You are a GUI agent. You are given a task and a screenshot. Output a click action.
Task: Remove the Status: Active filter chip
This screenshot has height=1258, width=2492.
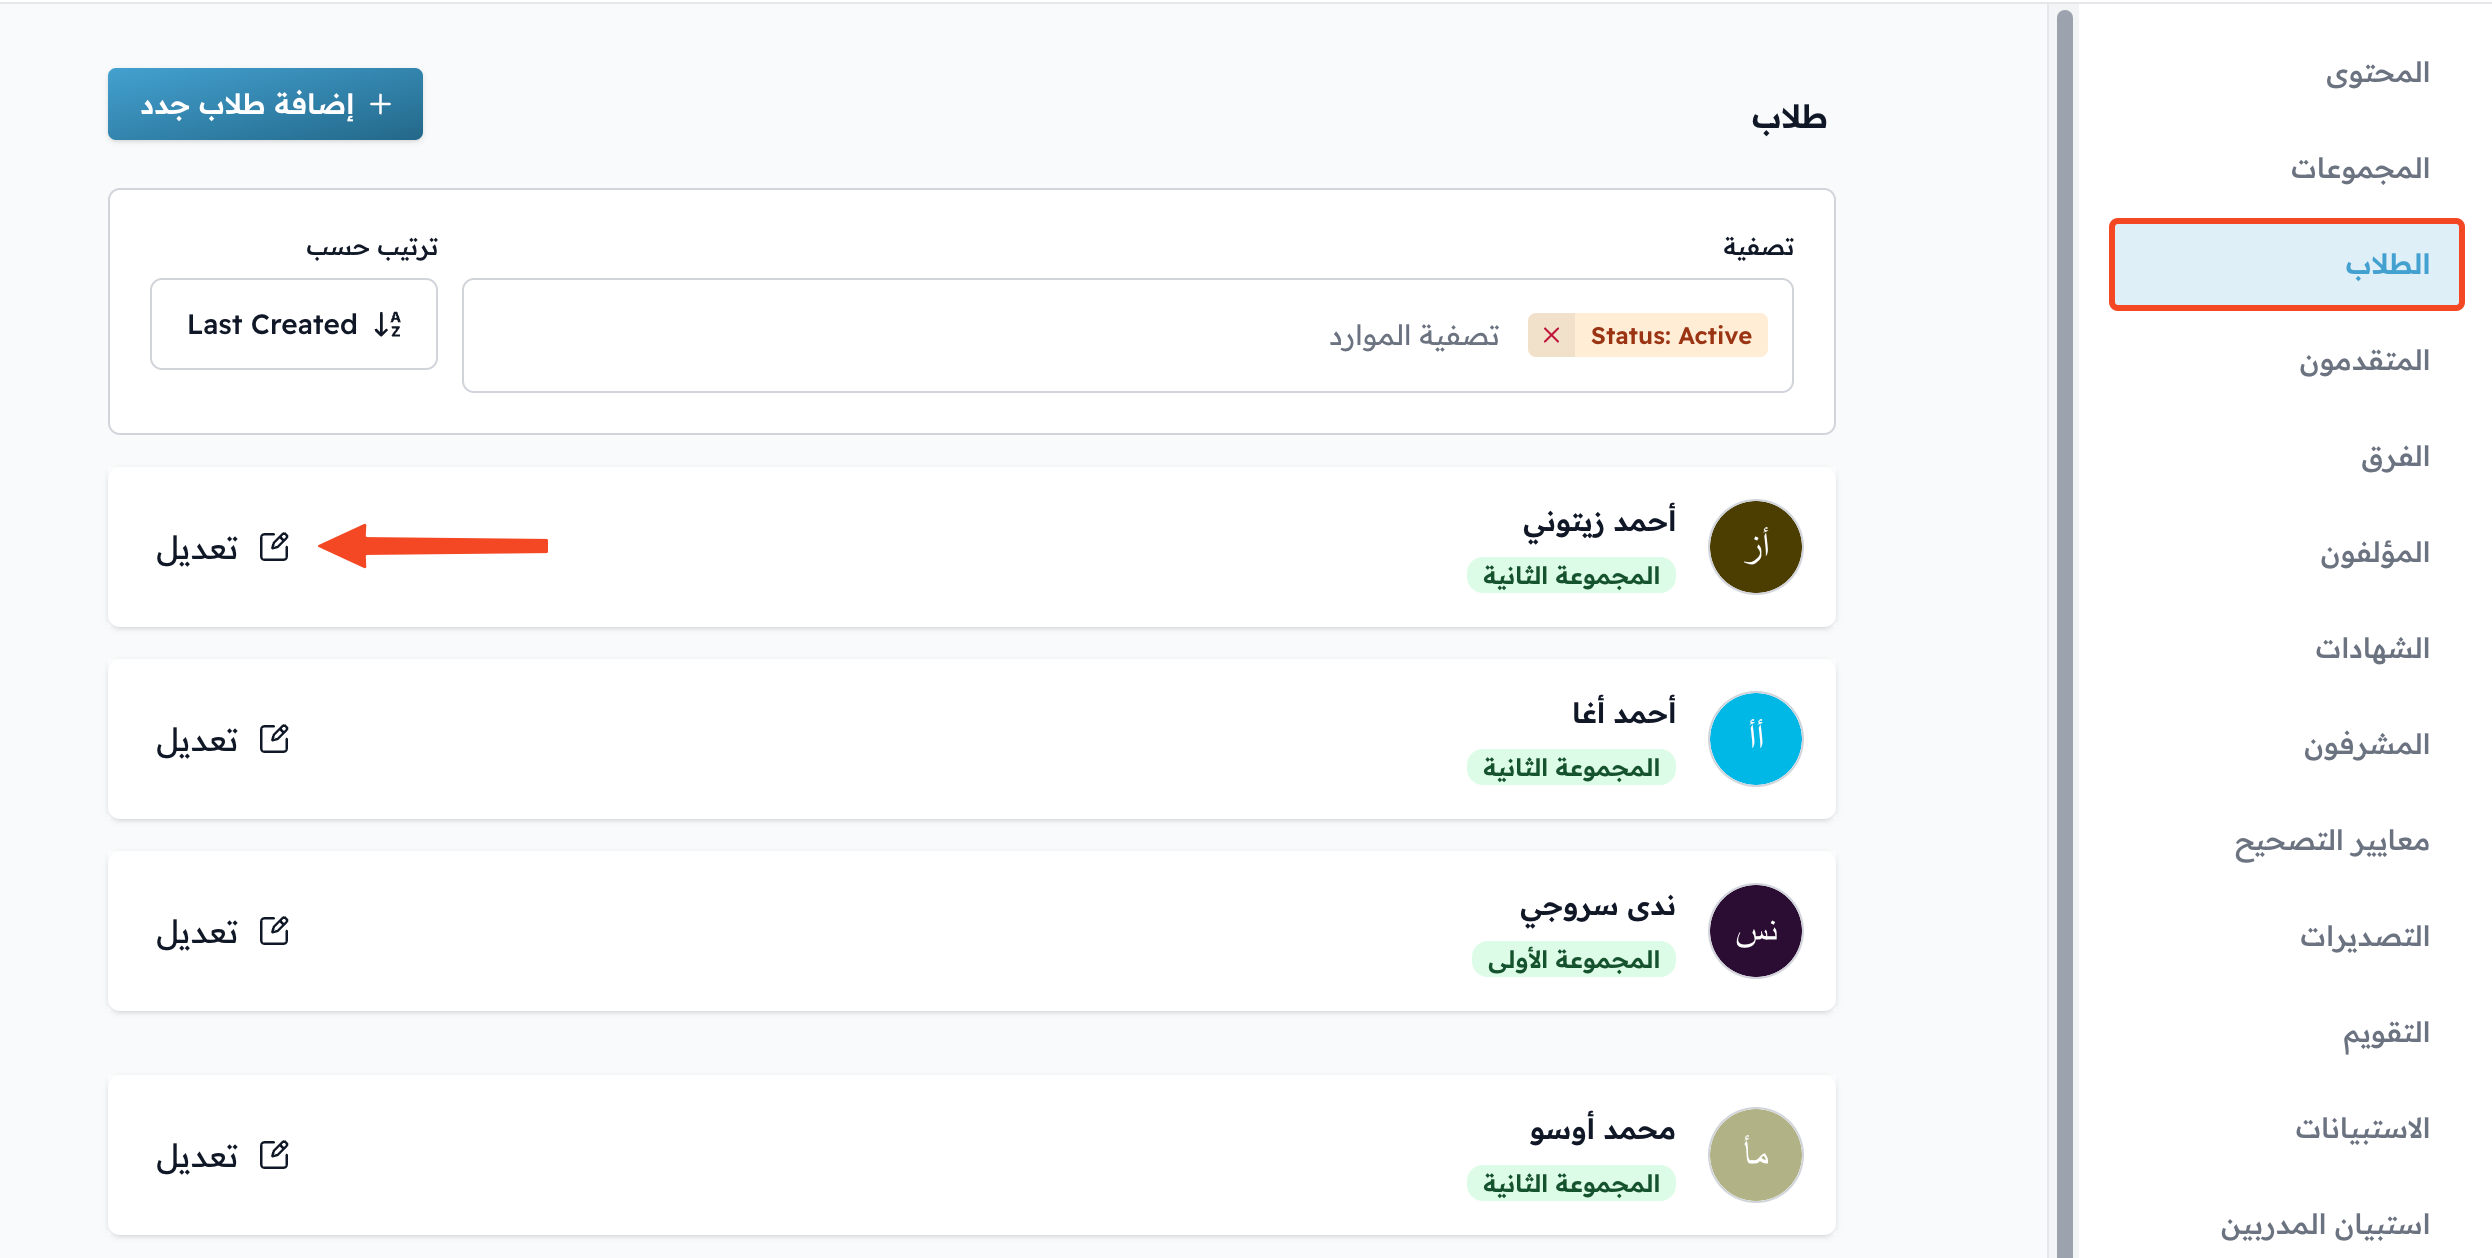(1551, 335)
